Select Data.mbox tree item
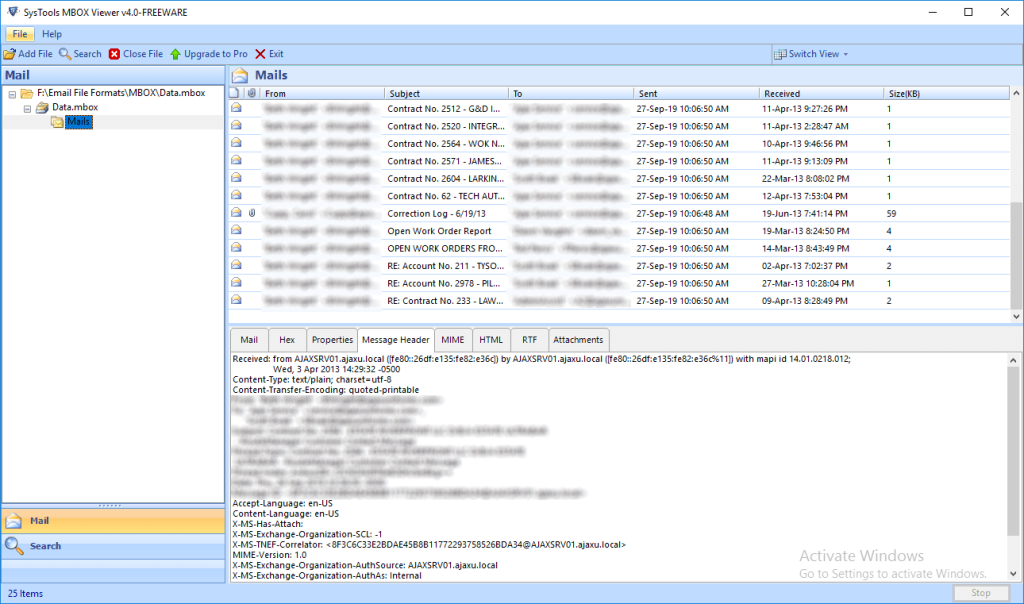 coord(75,107)
